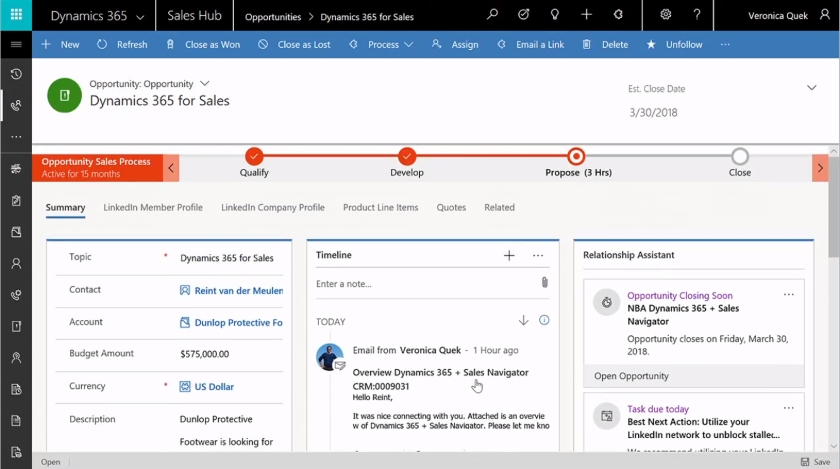
Task: Switch to LinkedIn Company Profile tab
Action: click(x=273, y=207)
